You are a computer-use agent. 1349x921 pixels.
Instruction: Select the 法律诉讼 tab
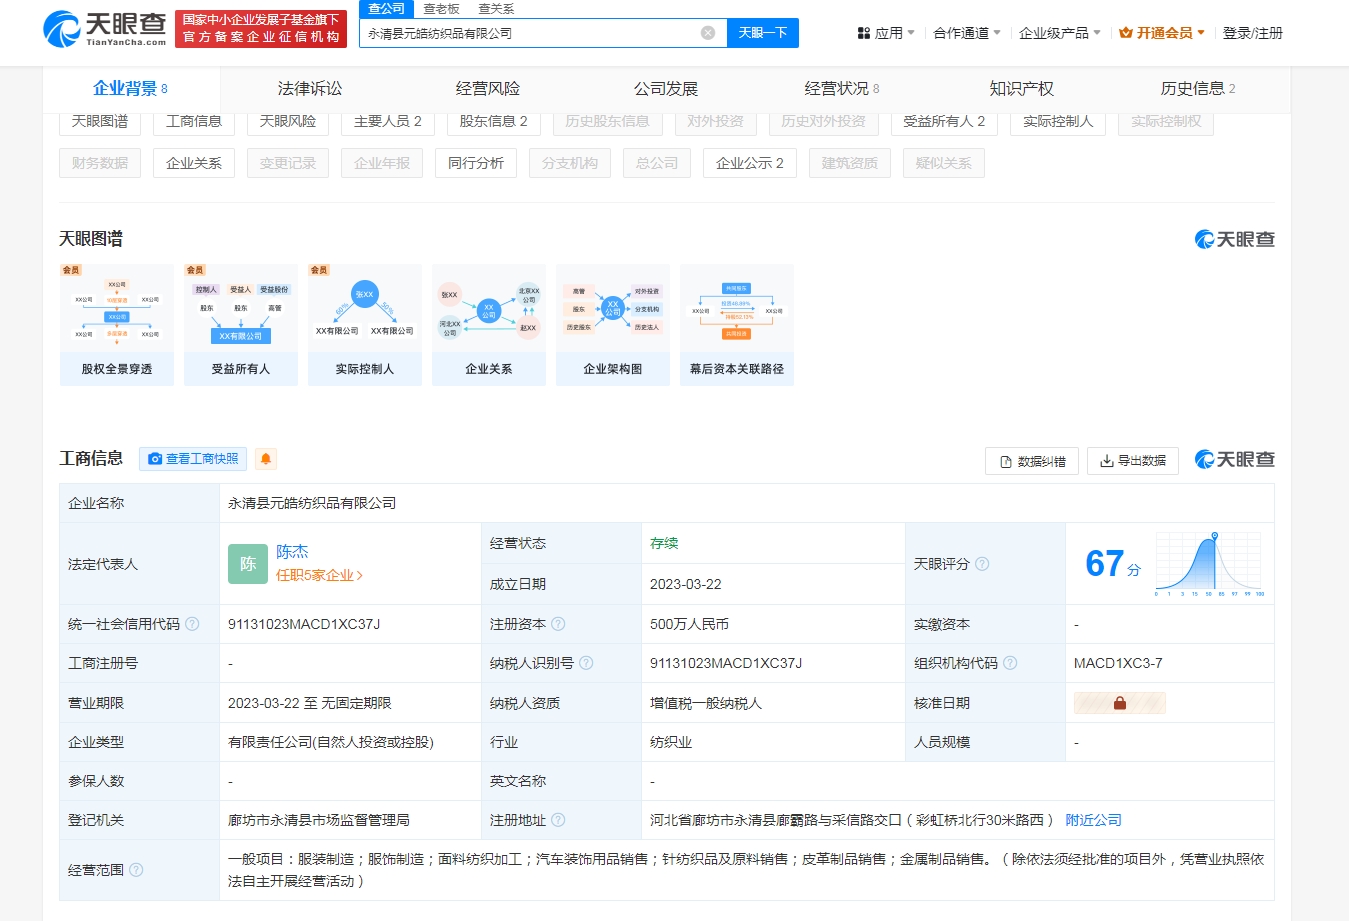coord(310,89)
